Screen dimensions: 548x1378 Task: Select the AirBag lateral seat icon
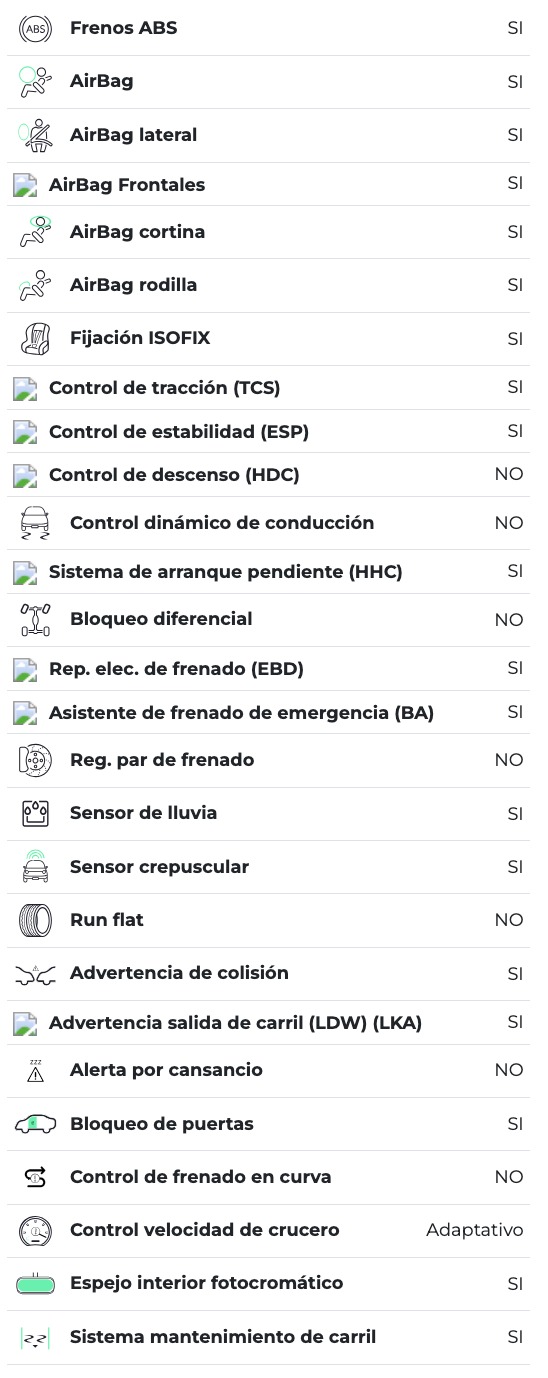coord(35,135)
